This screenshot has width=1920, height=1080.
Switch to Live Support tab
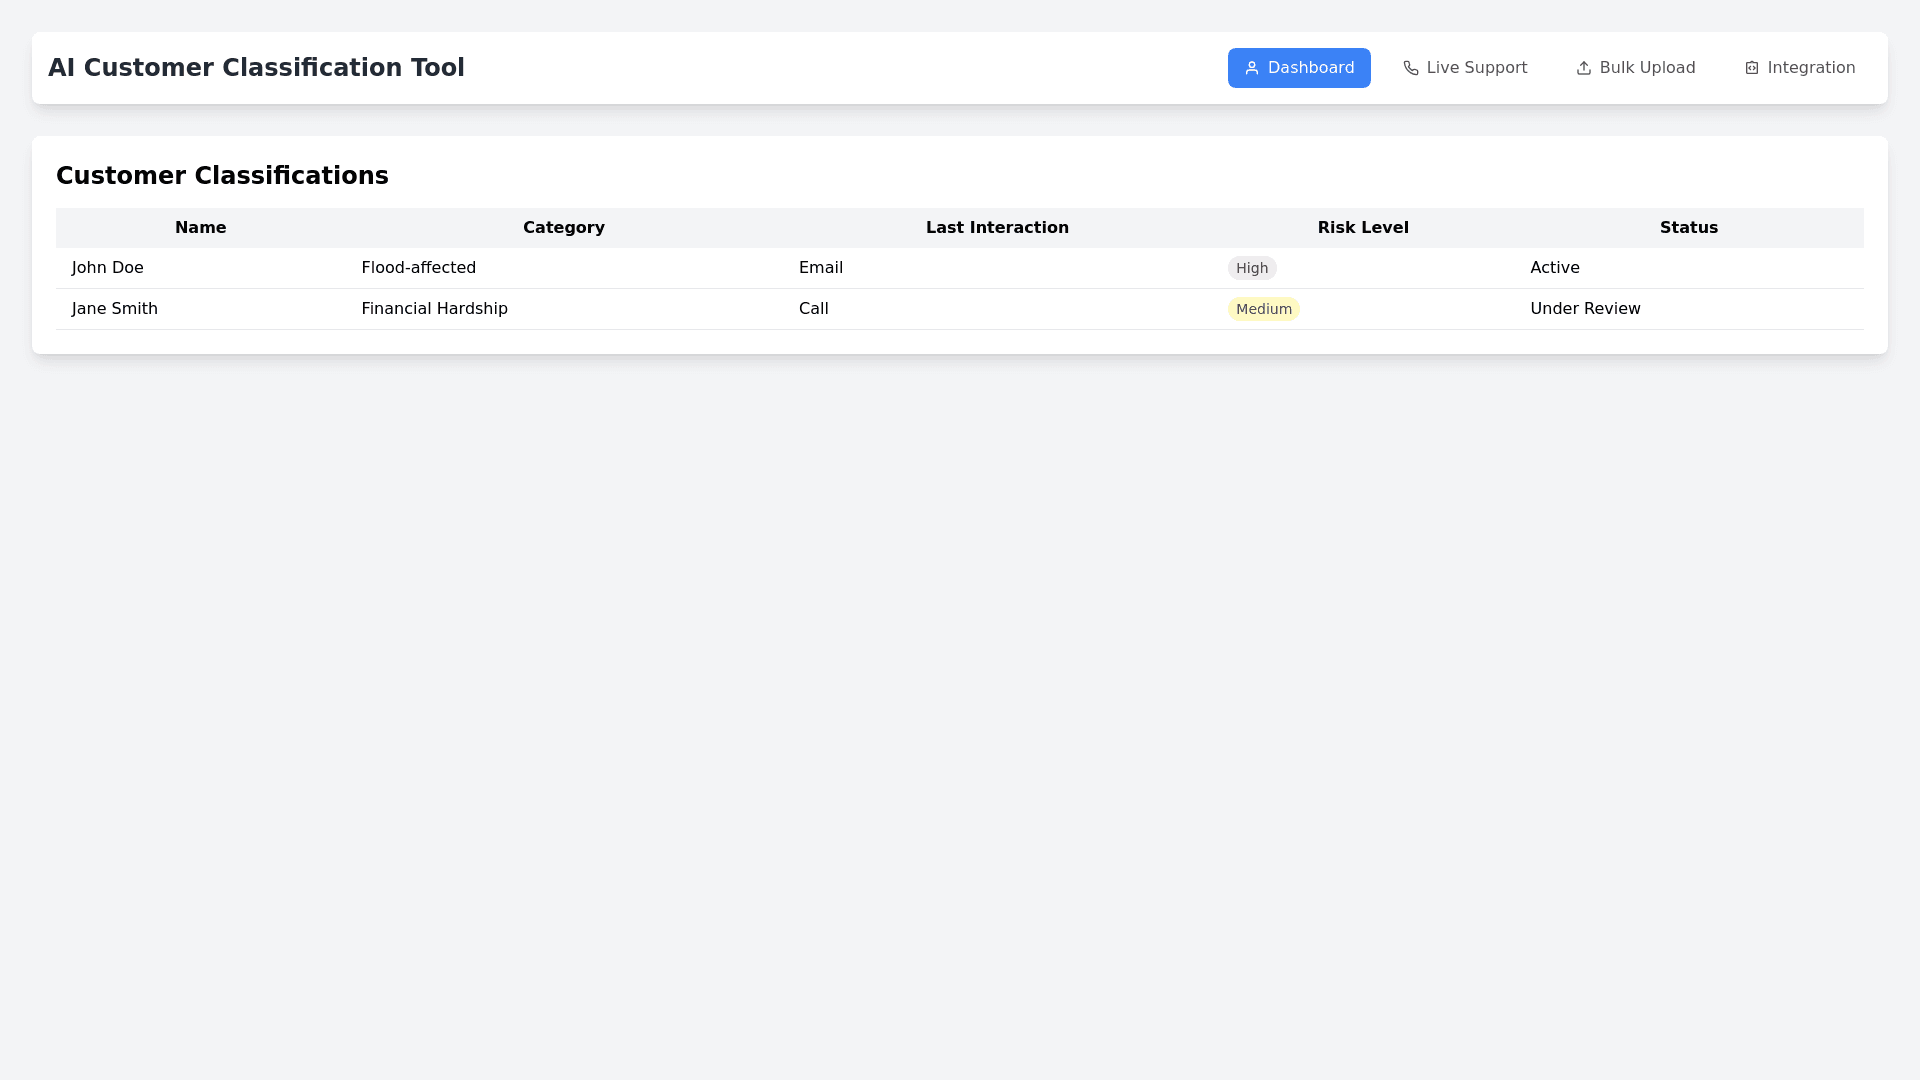pos(1465,68)
